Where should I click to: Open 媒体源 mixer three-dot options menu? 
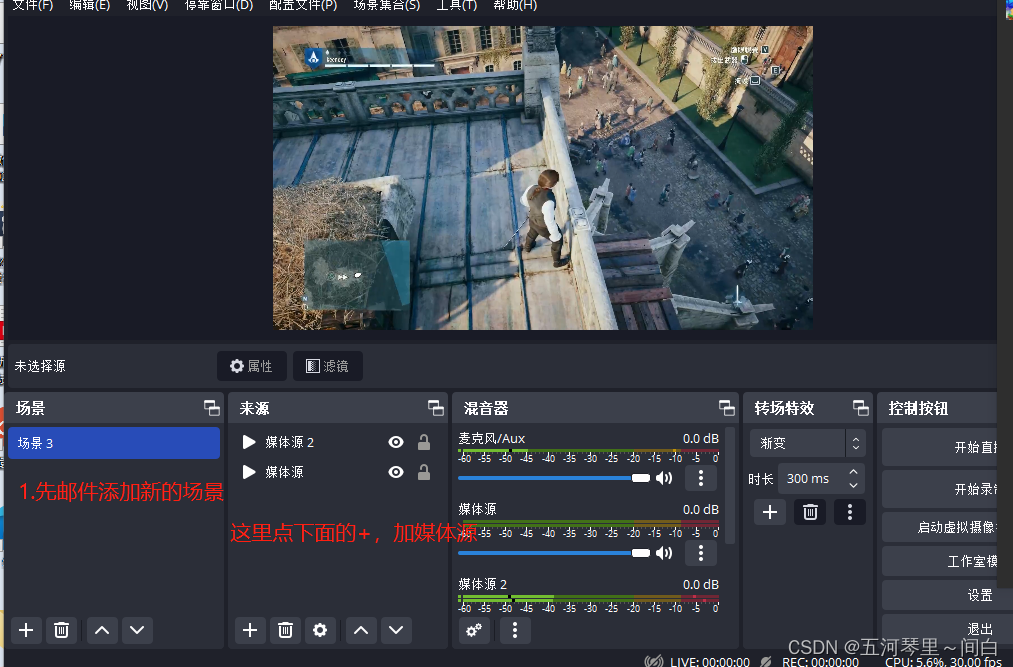coord(701,553)
